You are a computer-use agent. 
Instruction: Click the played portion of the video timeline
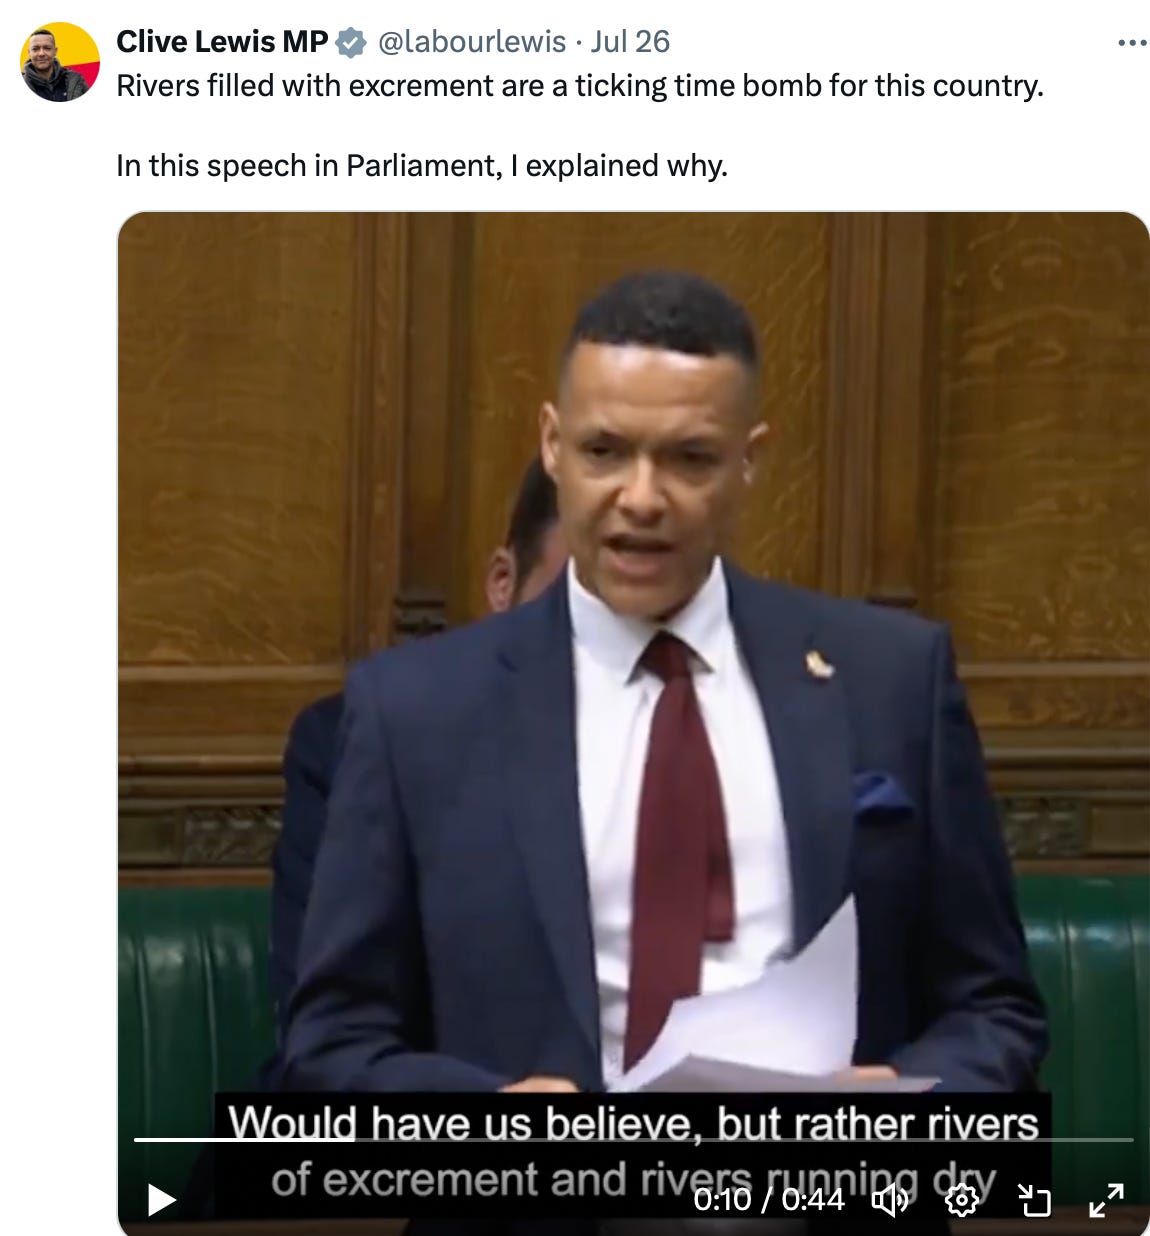click(x=246, y=1139)
